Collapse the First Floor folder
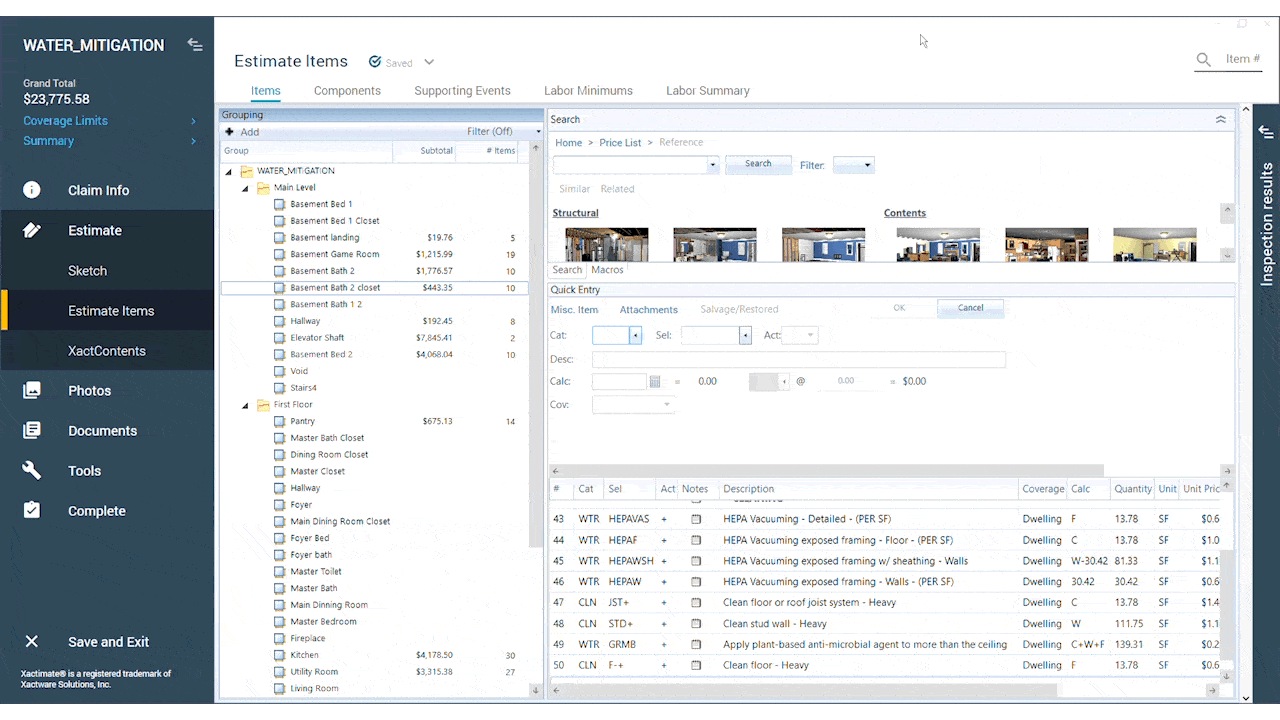 click(x=245, y=405)
